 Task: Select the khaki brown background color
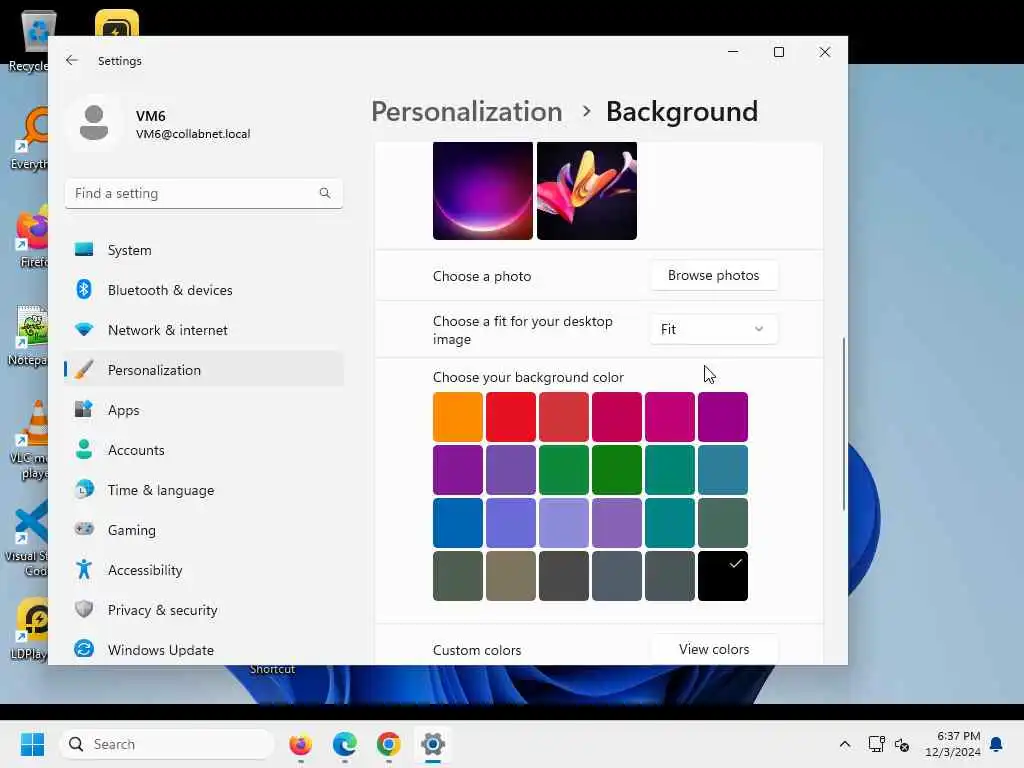pos(511,576)
